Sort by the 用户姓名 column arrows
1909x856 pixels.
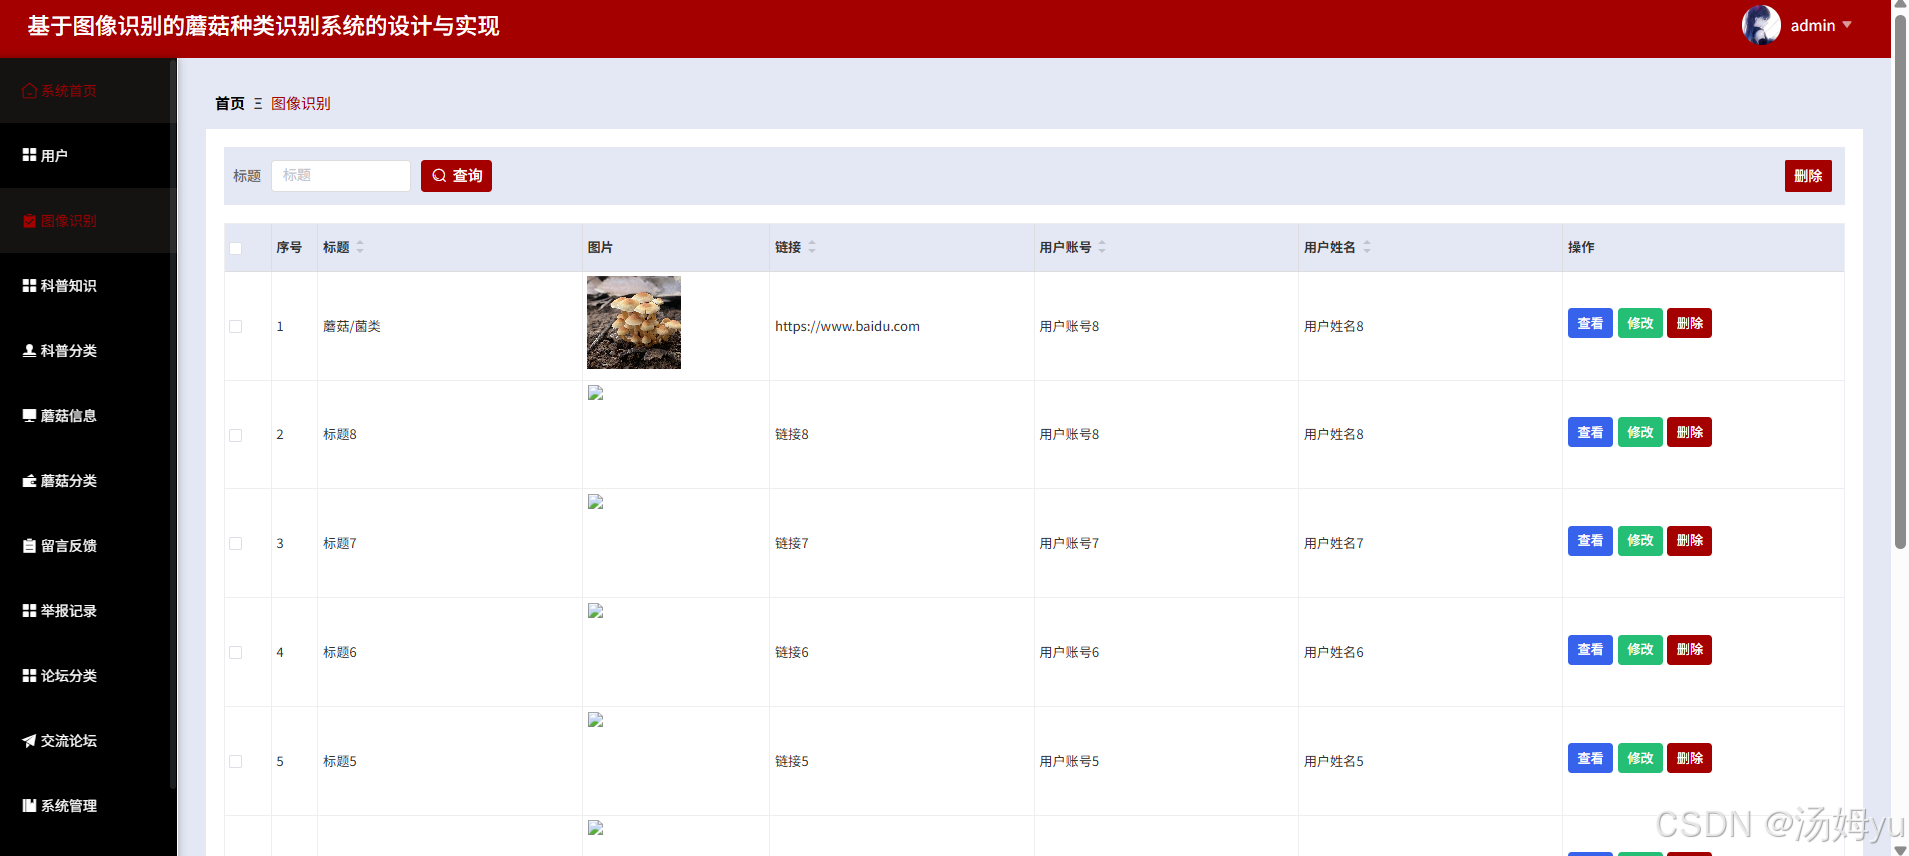coord(1367,247)
